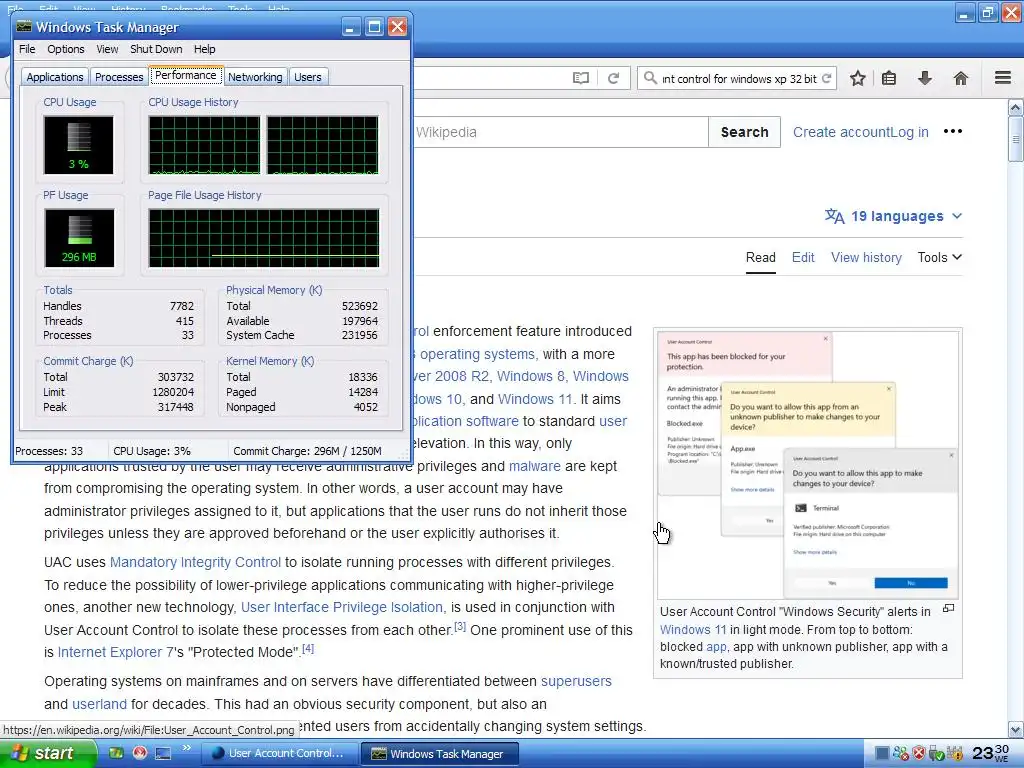The image size is (1024, 768).
Task: Click the CPU Usage gauge showing 3 %
Action: click(x=78, y=145)
